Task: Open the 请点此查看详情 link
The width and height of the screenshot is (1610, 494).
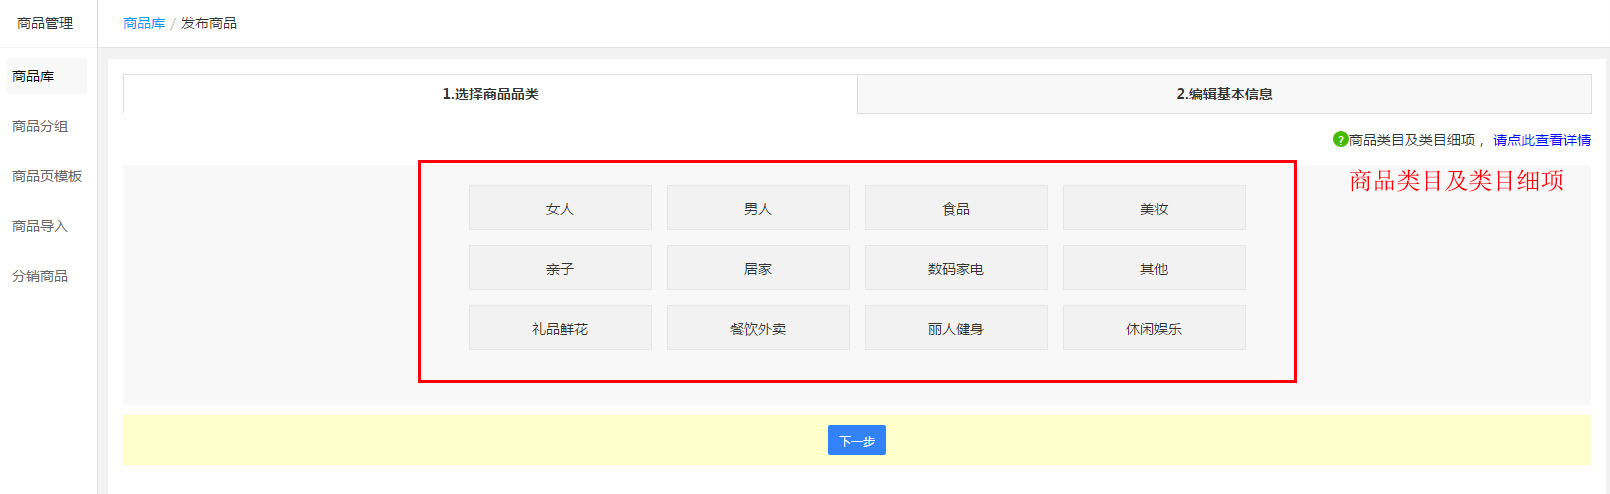Action: (1541, 140)
